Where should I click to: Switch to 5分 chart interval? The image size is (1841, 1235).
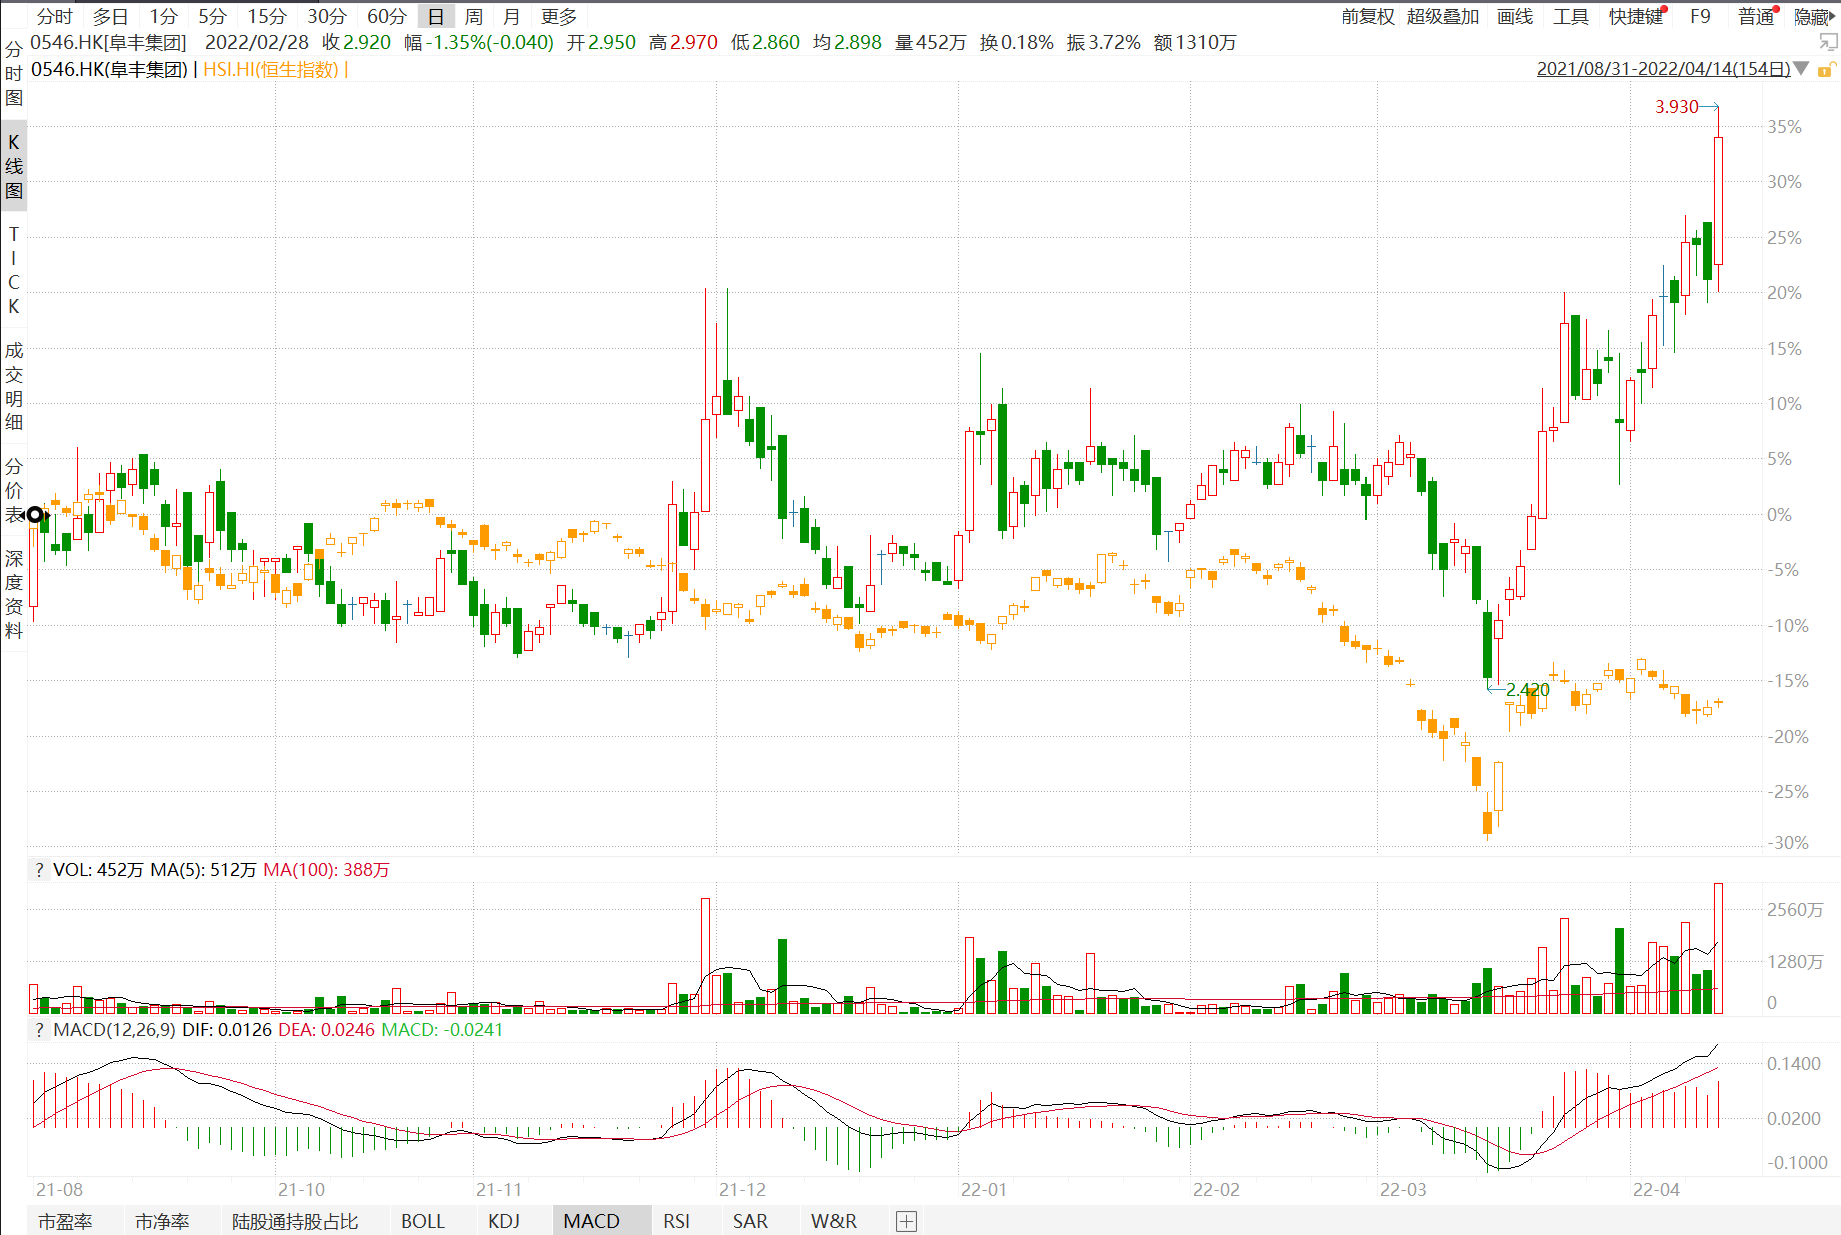(x=212, y=17)
